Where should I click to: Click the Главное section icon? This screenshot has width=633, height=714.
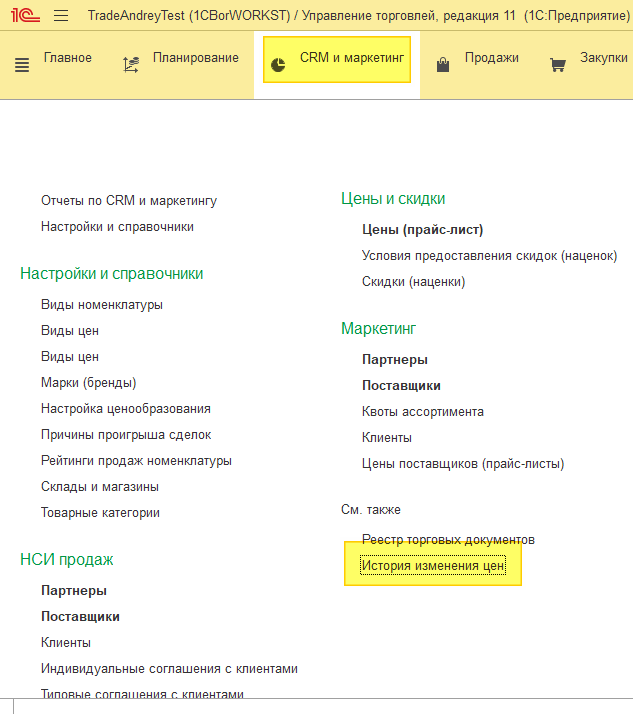coord(22,65)
